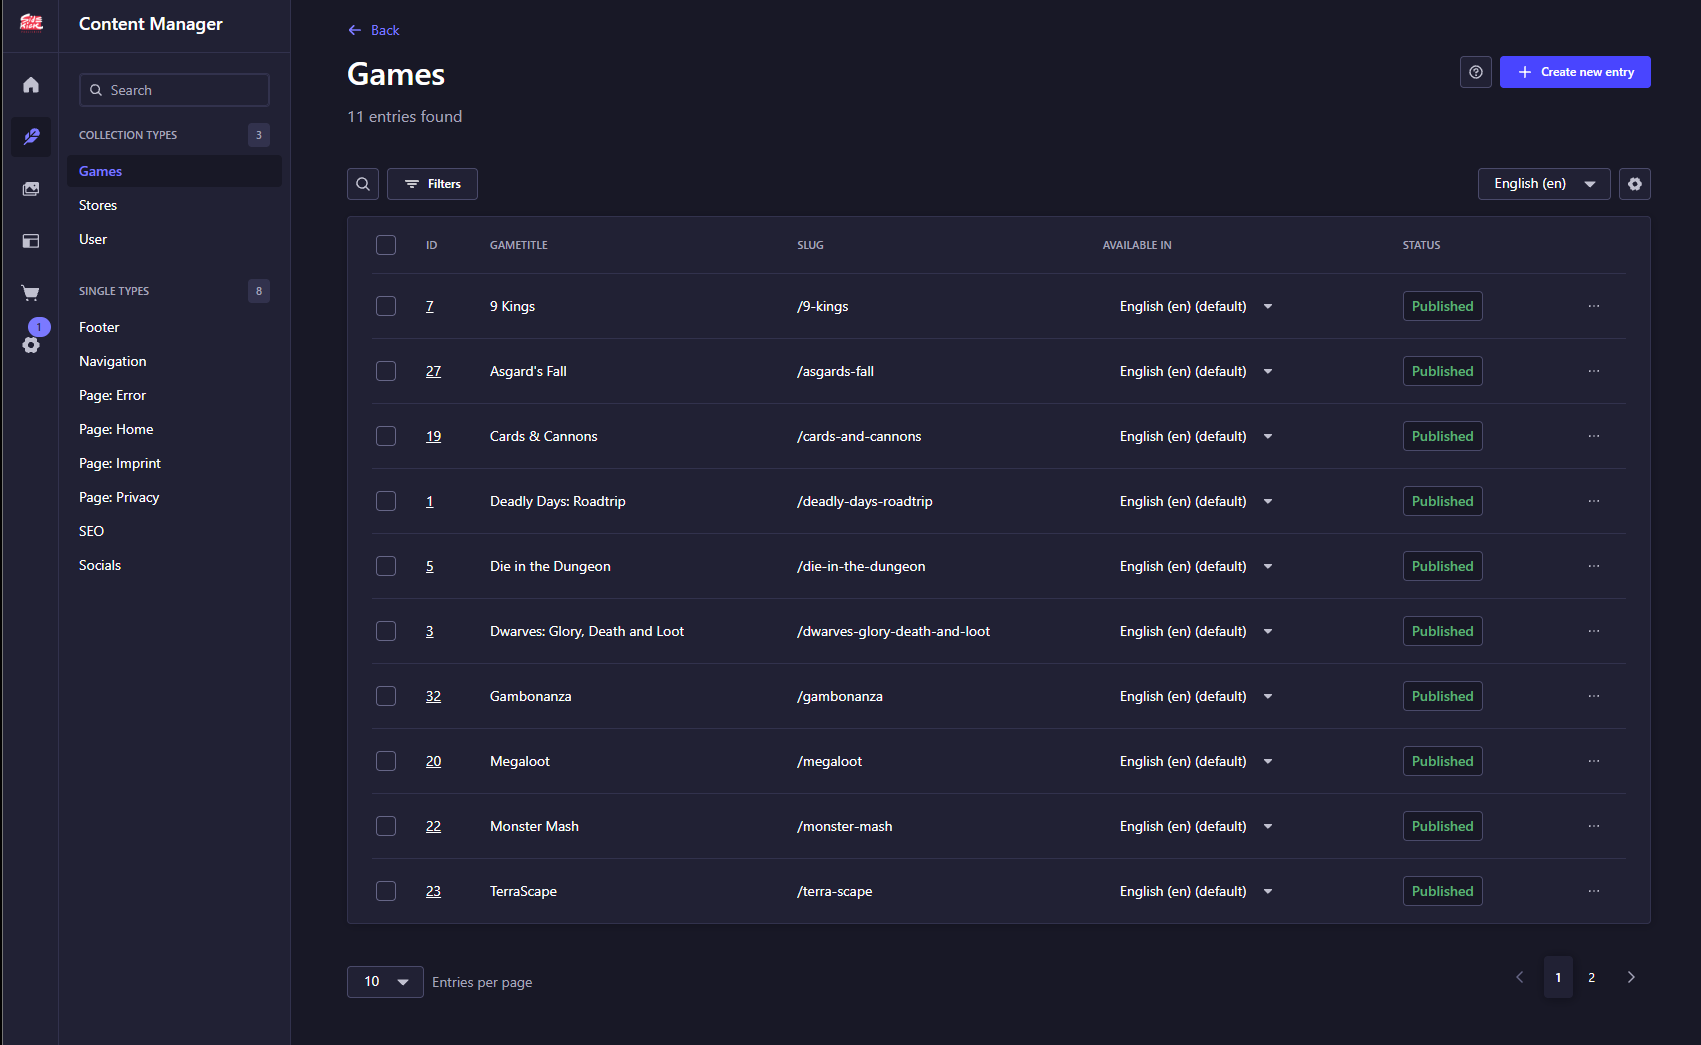Viewport: 1701px width, 1045px height.
Task: Click Create new entry button
Action: [x=1575, y=72]
